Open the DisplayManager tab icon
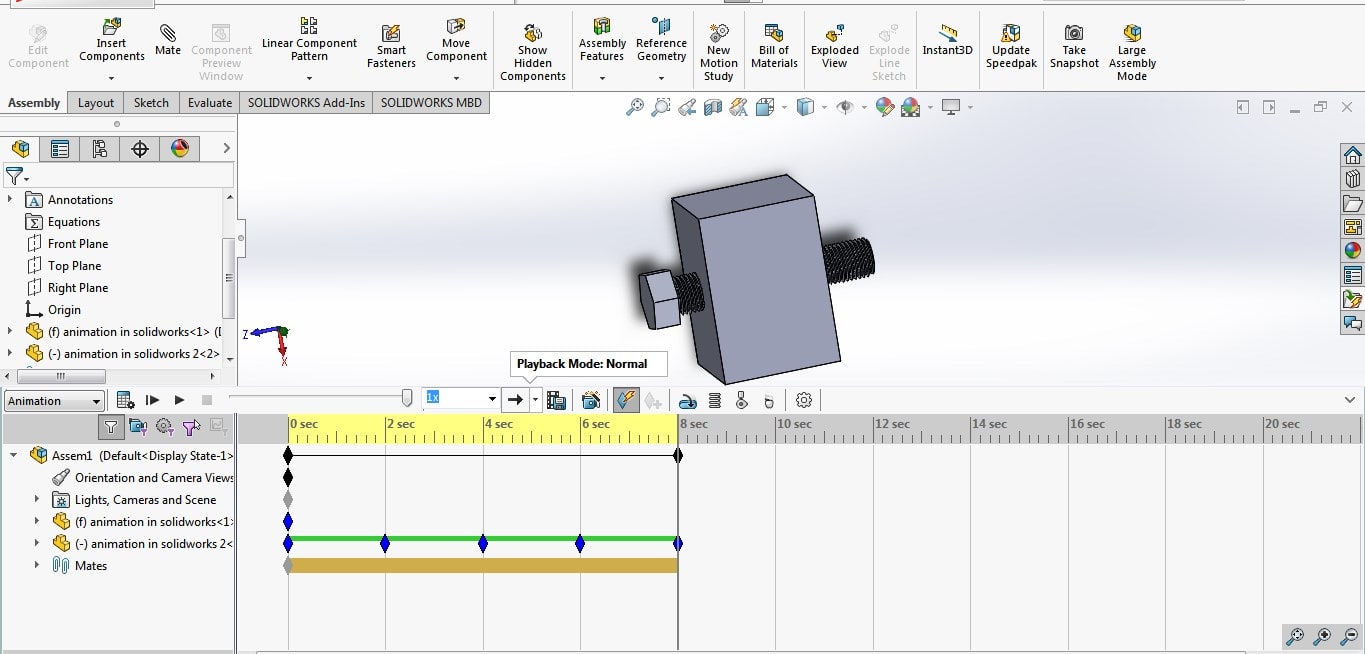The height and width of the screenshot is (654, 1365). click(180, 149)
